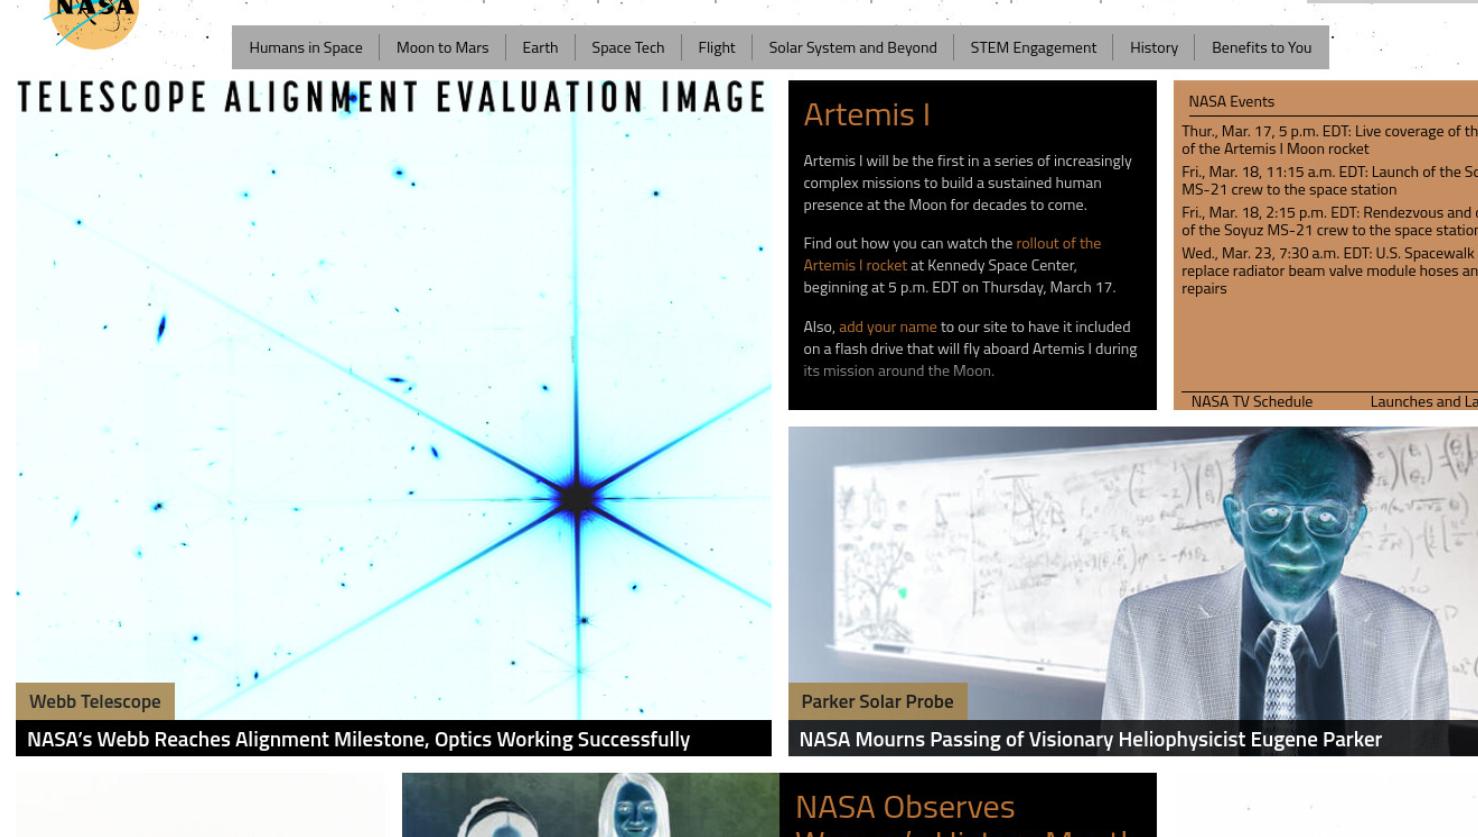Open Moon to Mars menu
This screenshot has width=1478, height=837.
point(442,47)
